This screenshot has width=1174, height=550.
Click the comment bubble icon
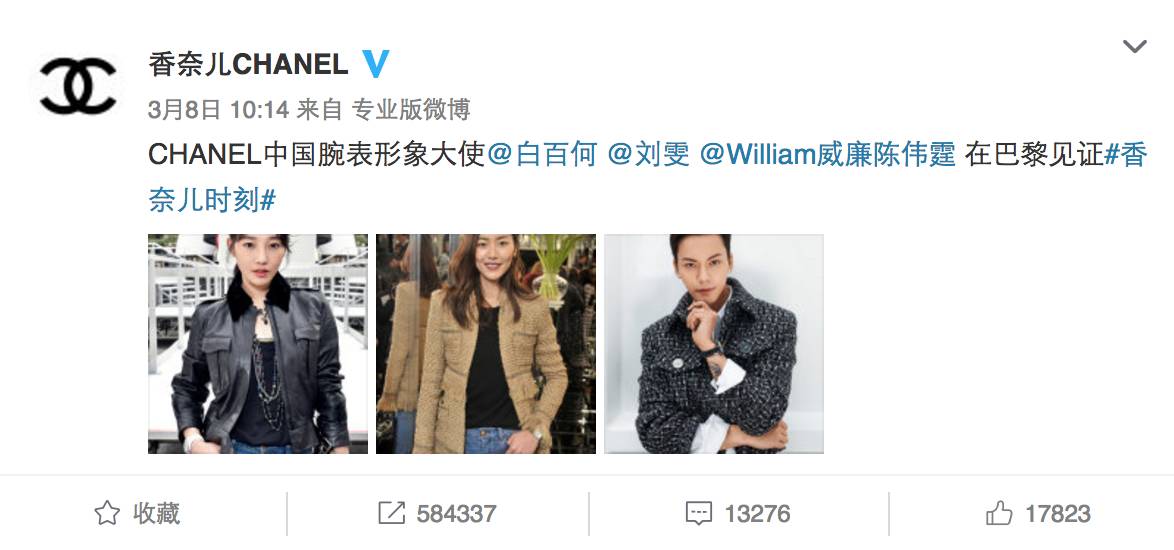(x=699, y=513)
